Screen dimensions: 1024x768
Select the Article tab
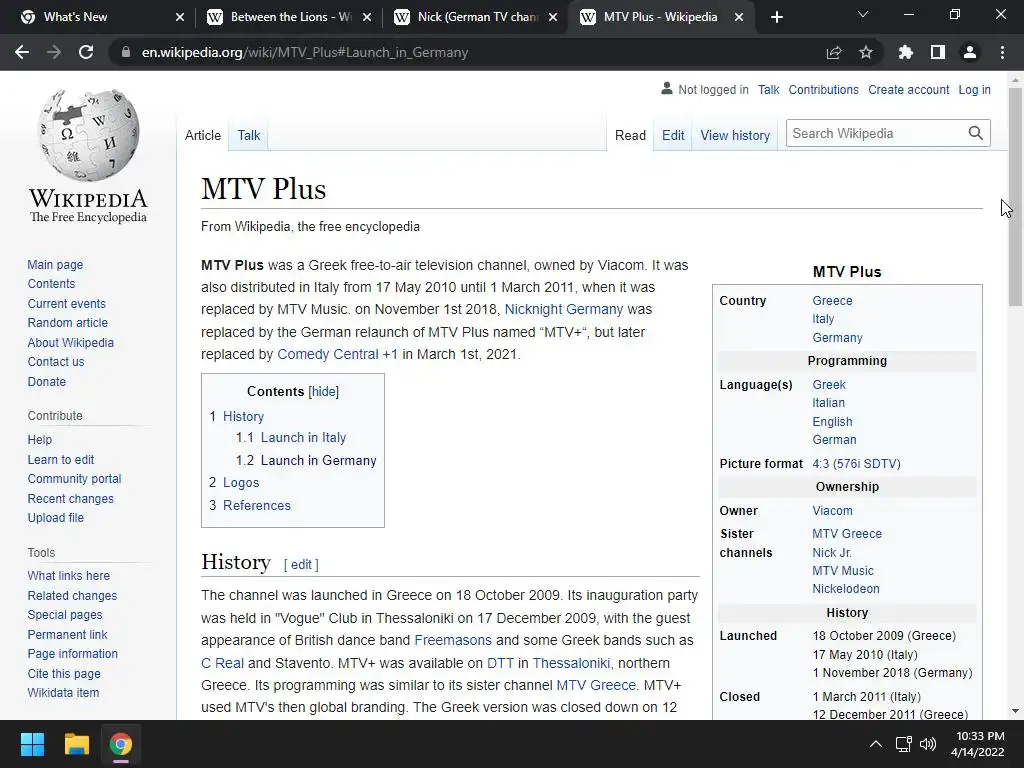pyautogui.click(x=202, y=135)
